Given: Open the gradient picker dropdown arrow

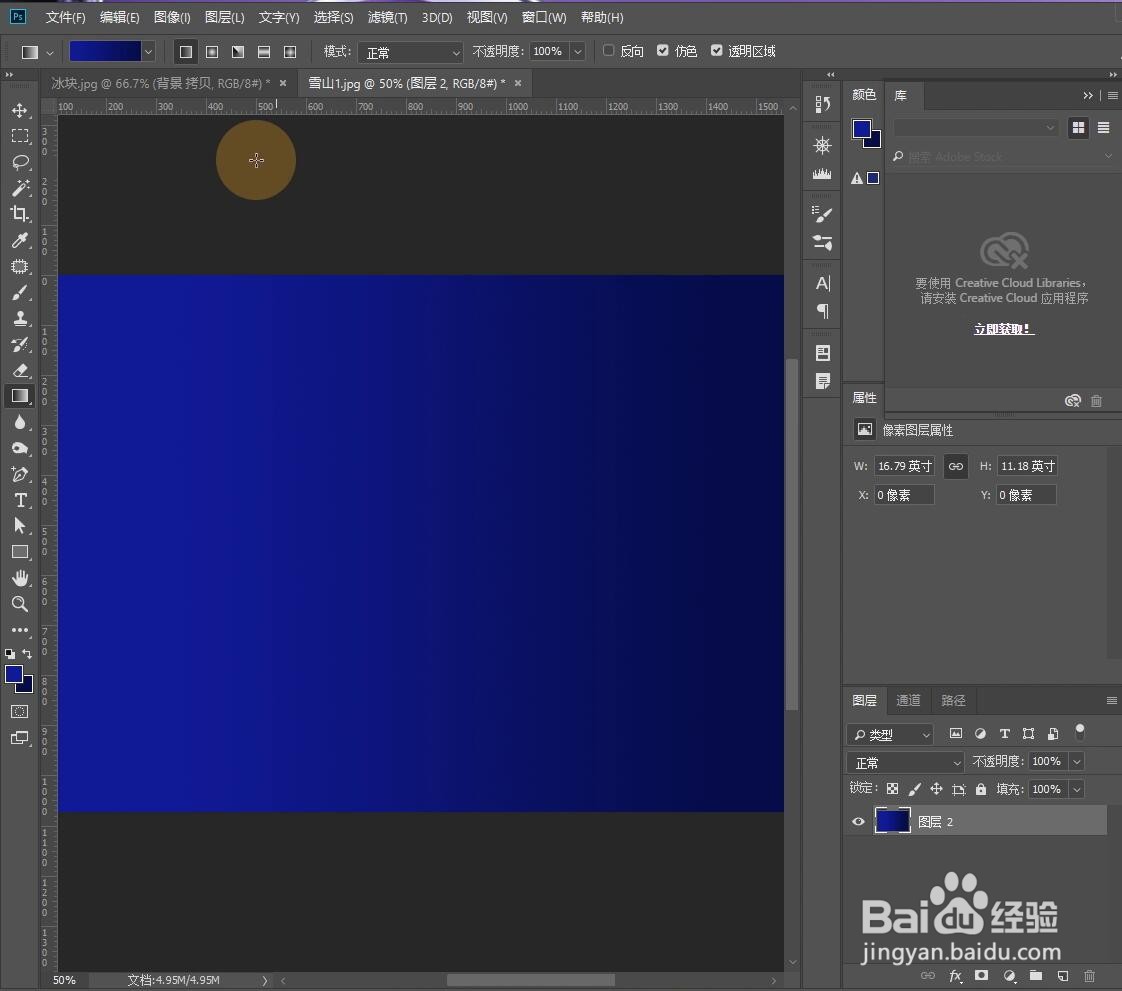Looking at the screenshot, I should click(148, 52).
